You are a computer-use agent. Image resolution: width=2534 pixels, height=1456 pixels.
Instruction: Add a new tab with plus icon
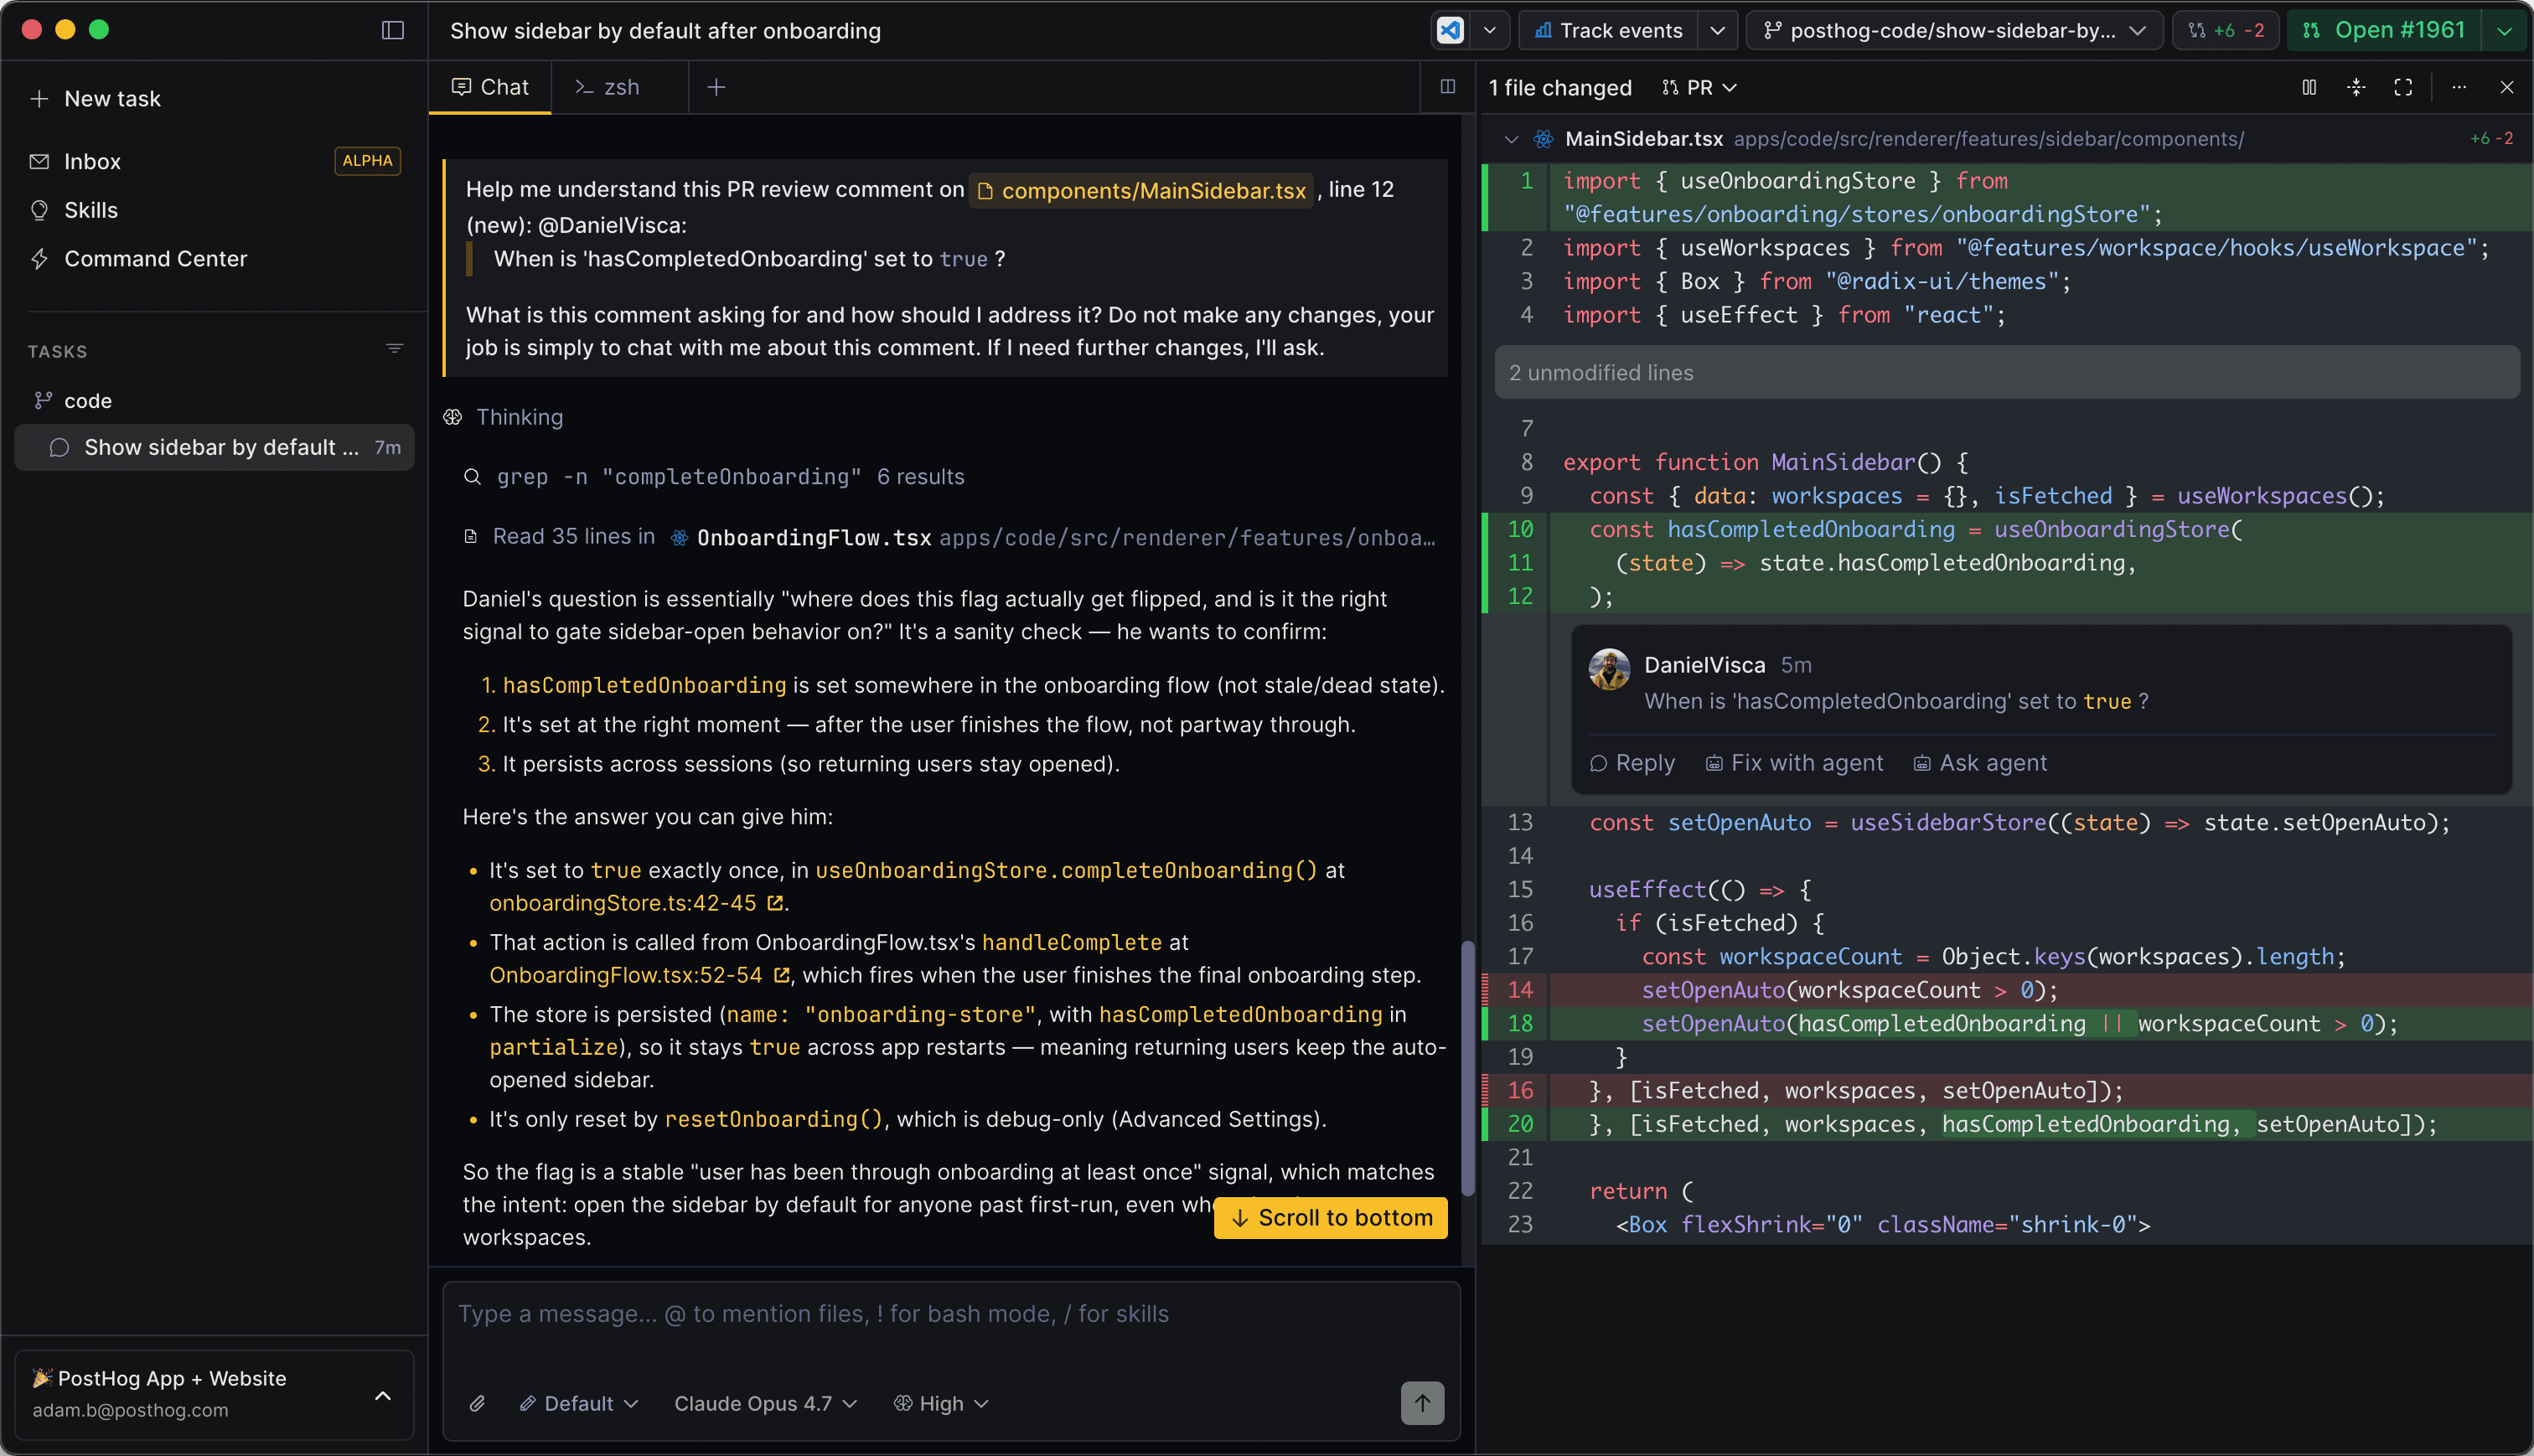716,87
